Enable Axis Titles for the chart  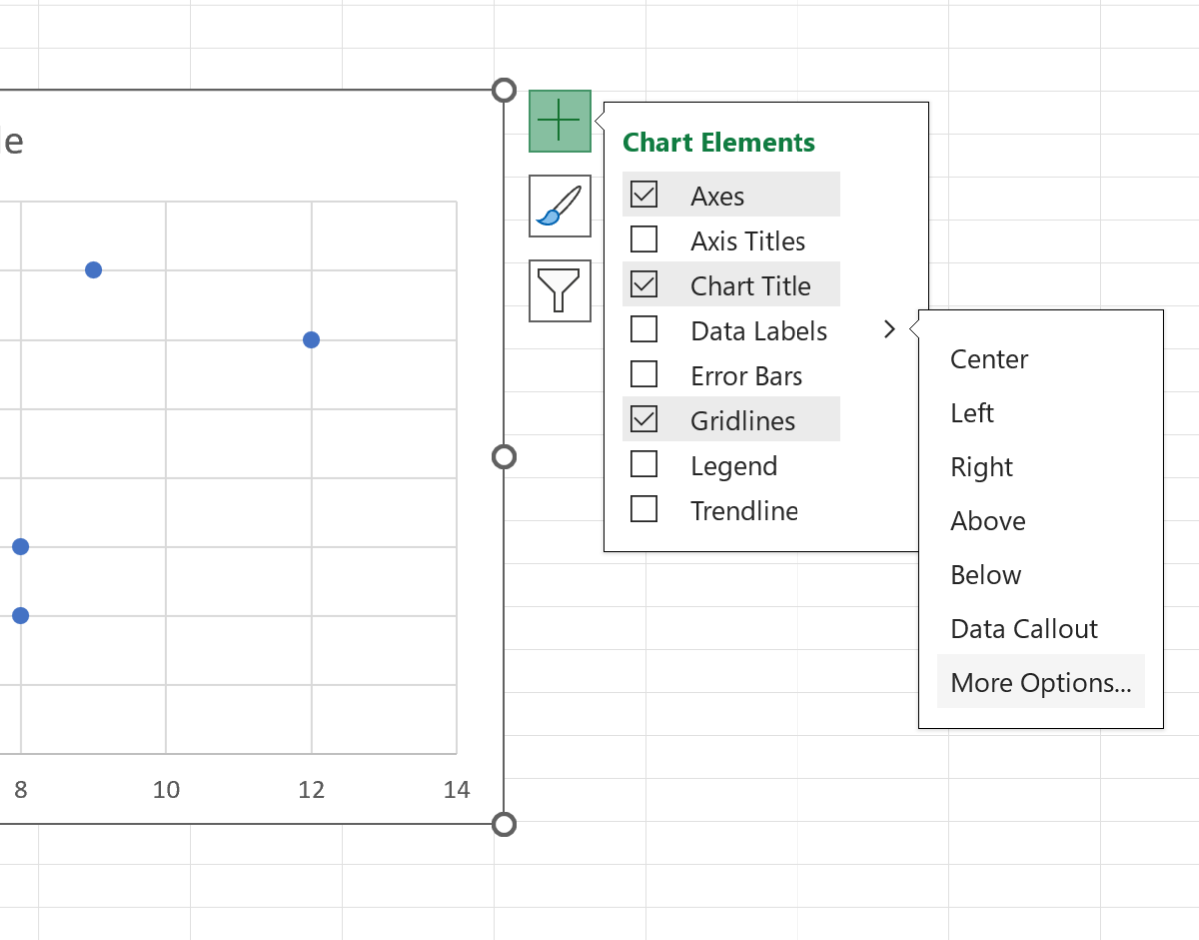pos(644,240)
